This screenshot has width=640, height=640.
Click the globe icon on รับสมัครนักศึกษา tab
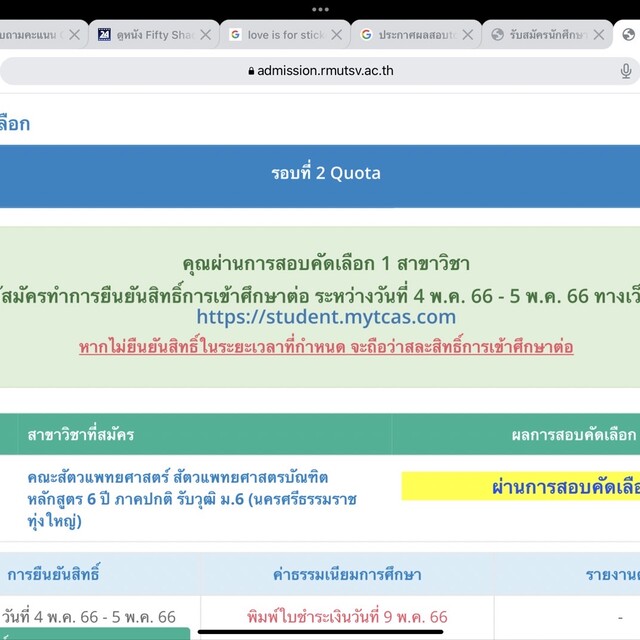[498, 35]
